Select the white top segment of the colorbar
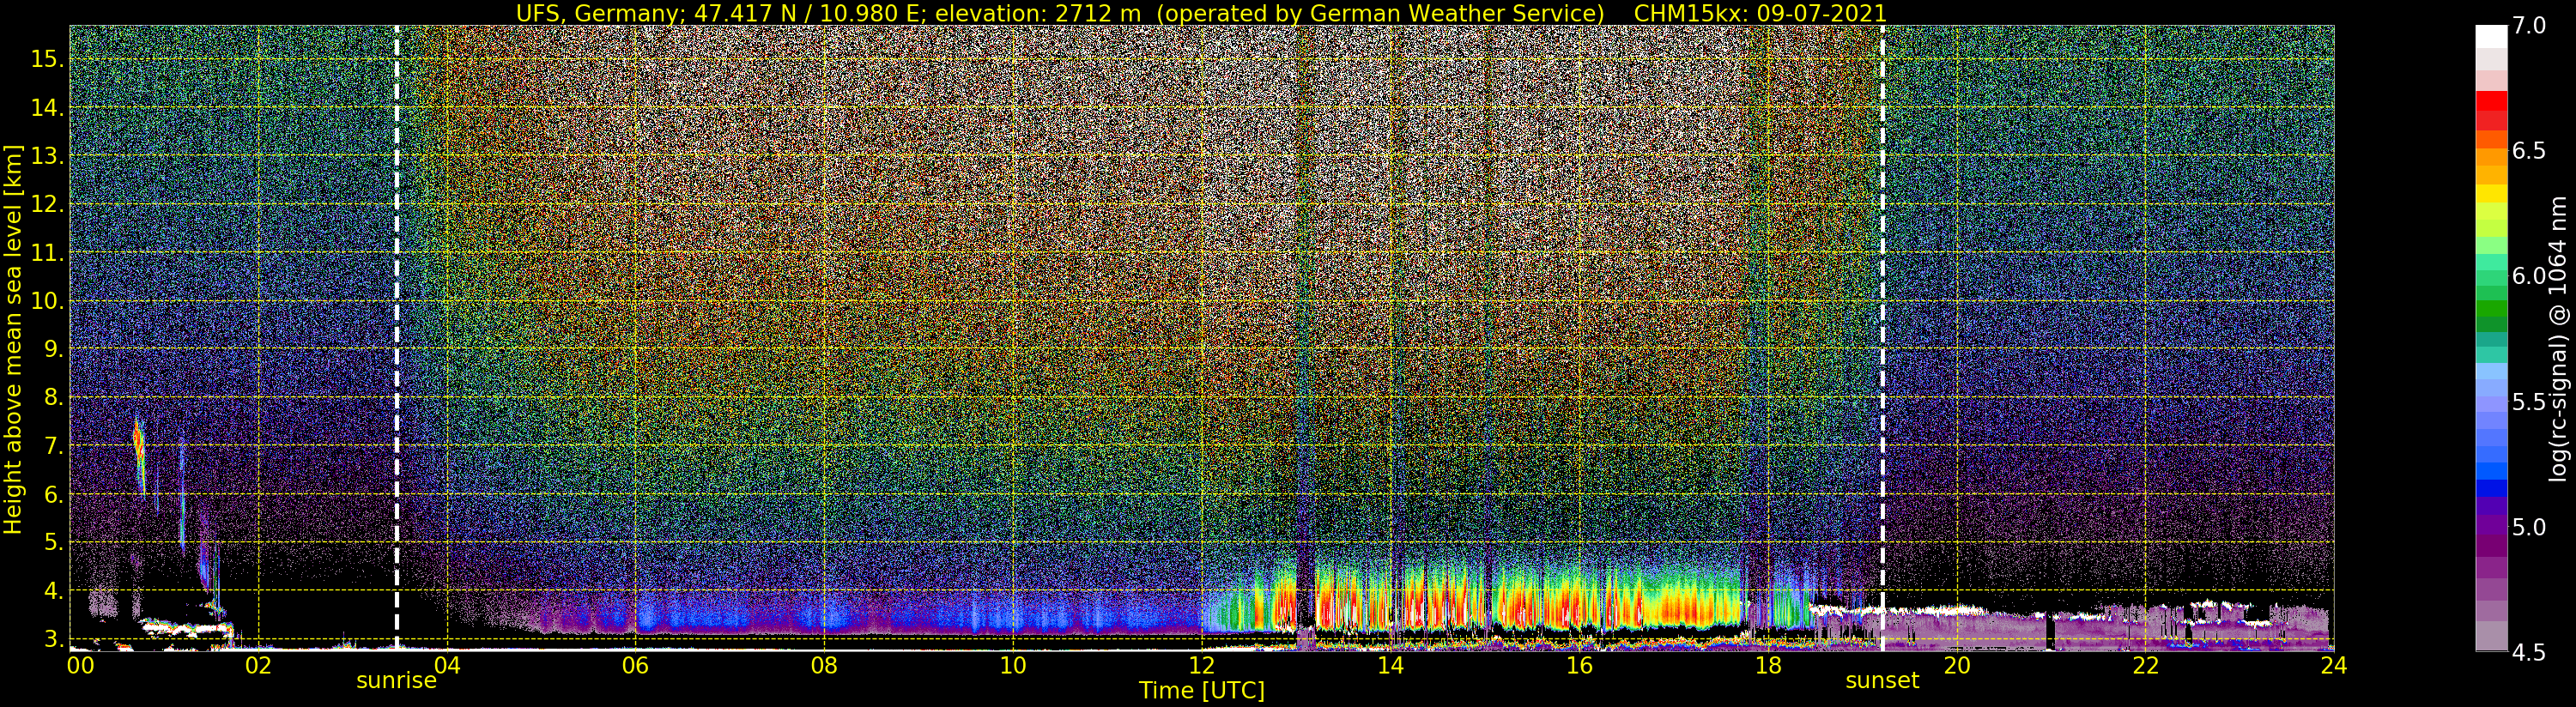The height and width of the screenshot is (707, 2576). 2491,36
